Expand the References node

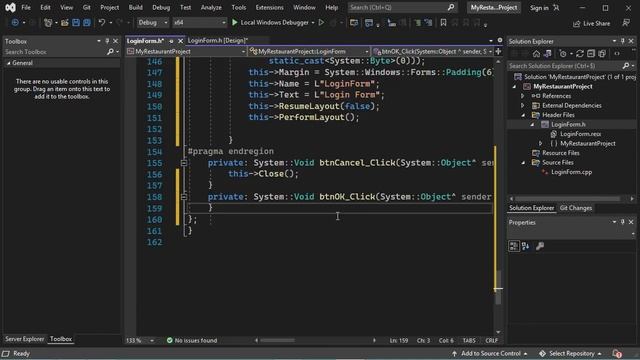523,96
